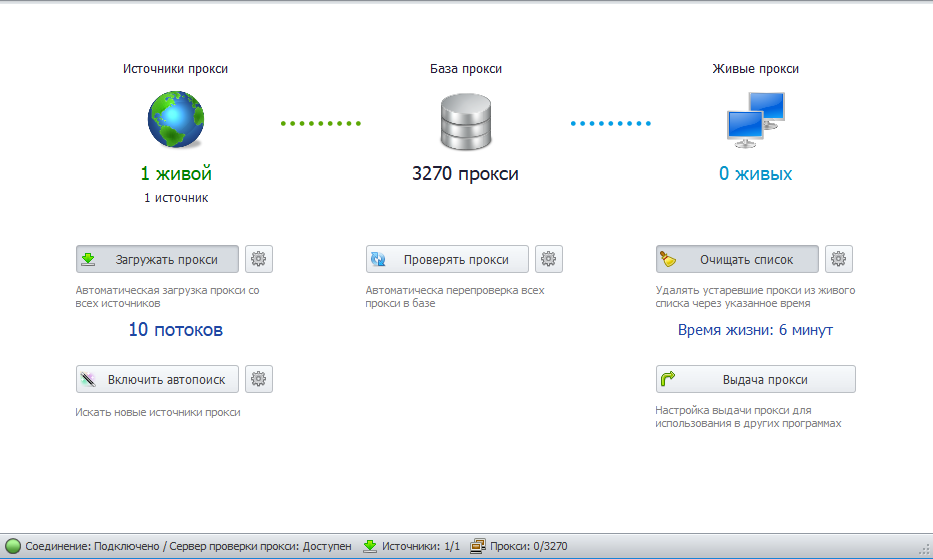Click the globe icon for proxy sources
933x559 pixels.
[176, 119]
